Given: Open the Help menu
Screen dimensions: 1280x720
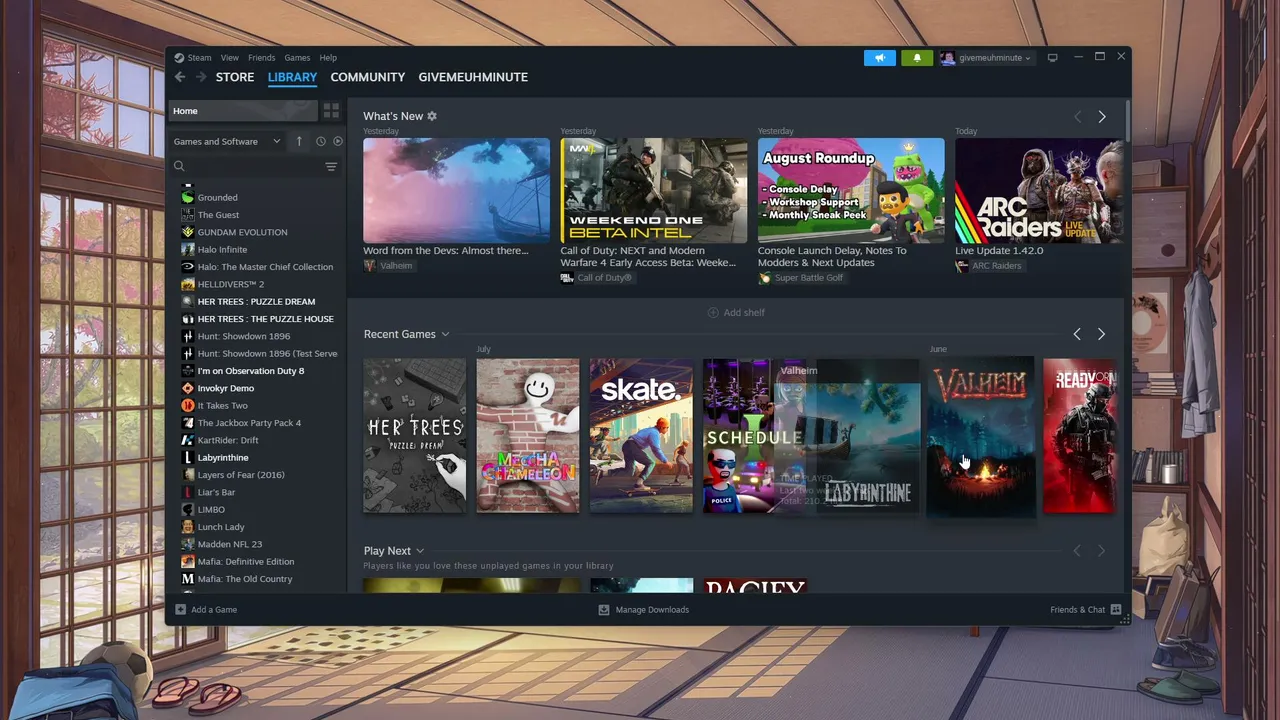Looking at the screenshot, I should pos(328,58).
